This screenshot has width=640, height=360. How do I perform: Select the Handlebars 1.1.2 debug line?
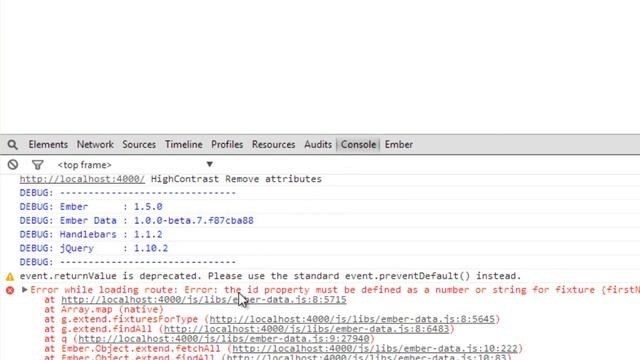coord(91,234)
